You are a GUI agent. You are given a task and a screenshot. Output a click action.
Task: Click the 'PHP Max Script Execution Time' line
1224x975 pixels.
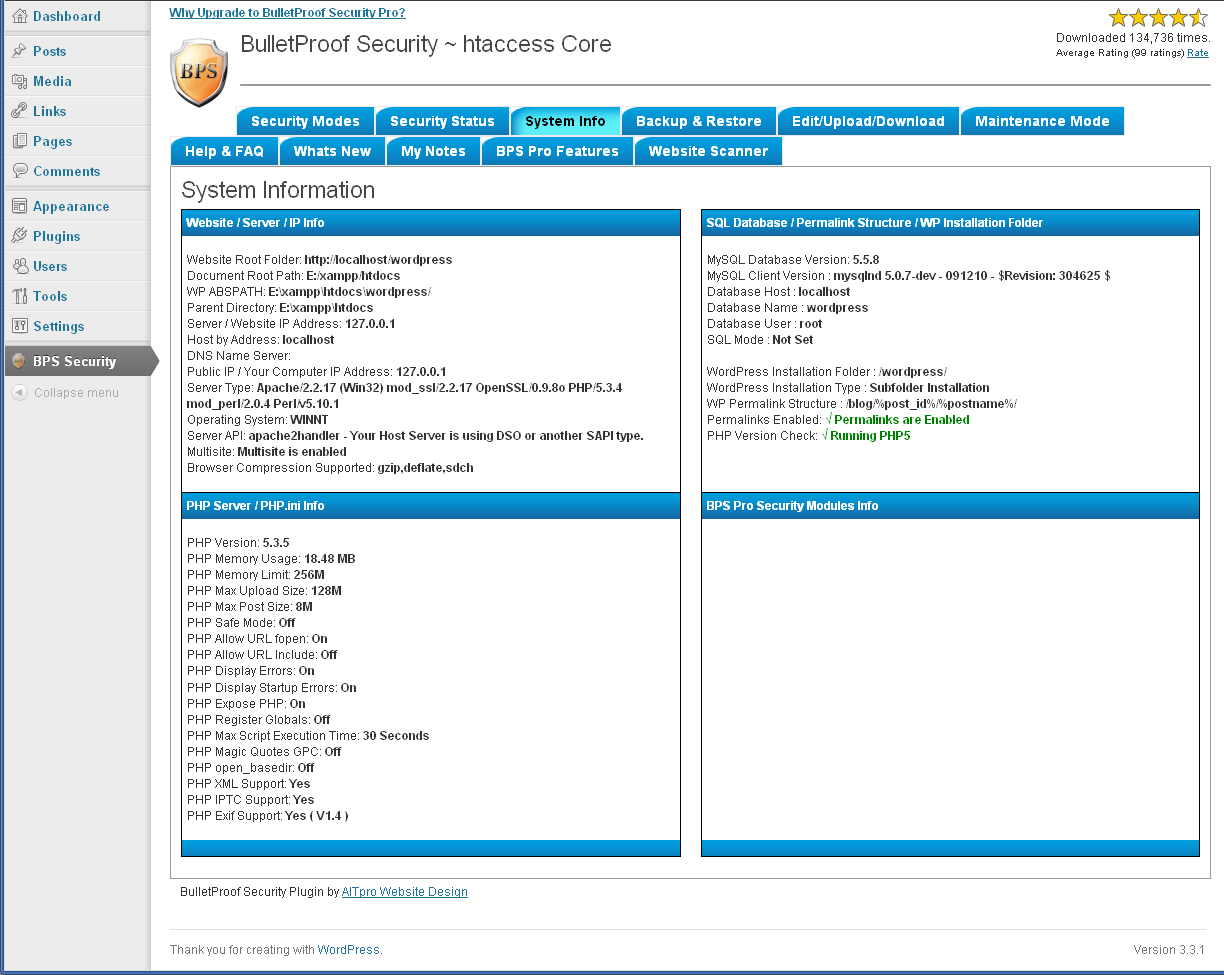308,736
